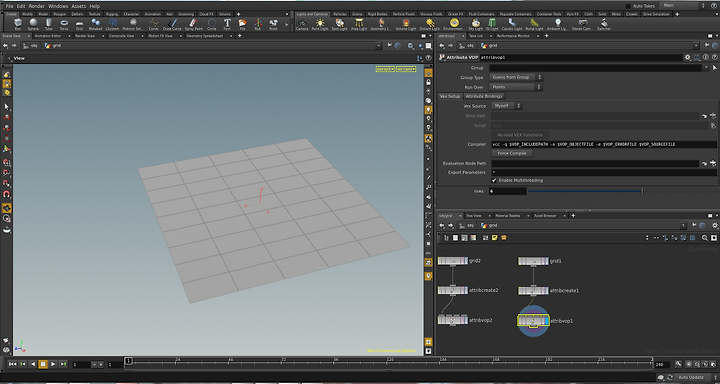Select the Draw Curve shelf tool
720x384 pixels.
tap(172, 24)
